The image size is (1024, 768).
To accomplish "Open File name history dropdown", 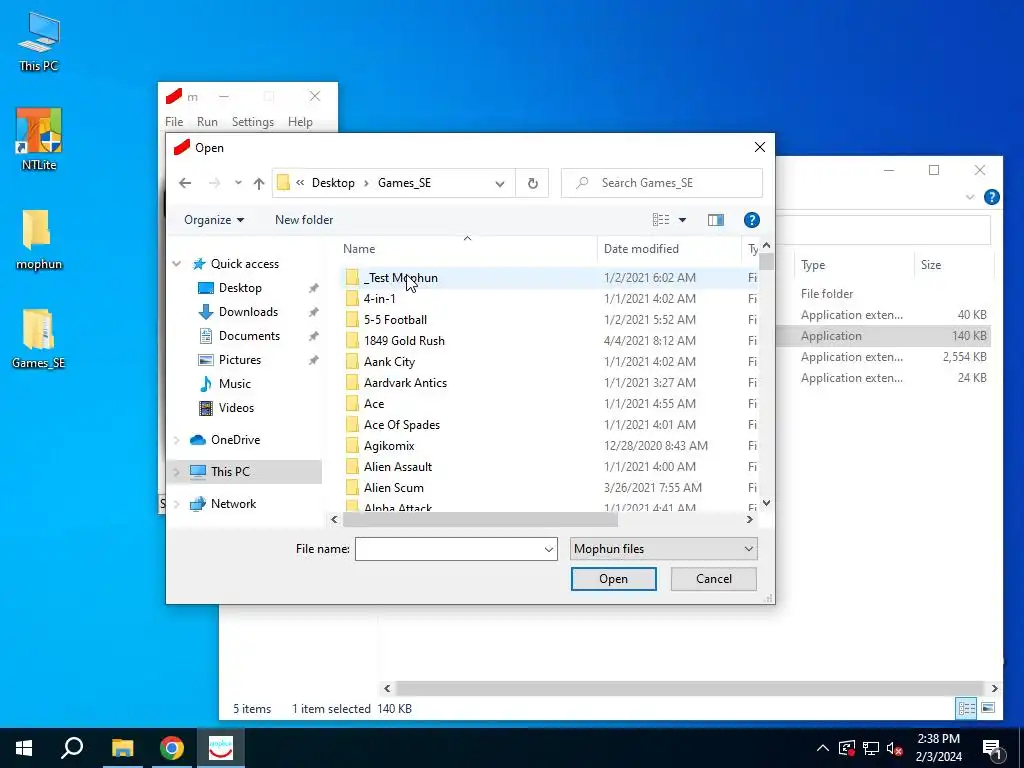I will tap(549, 549).
